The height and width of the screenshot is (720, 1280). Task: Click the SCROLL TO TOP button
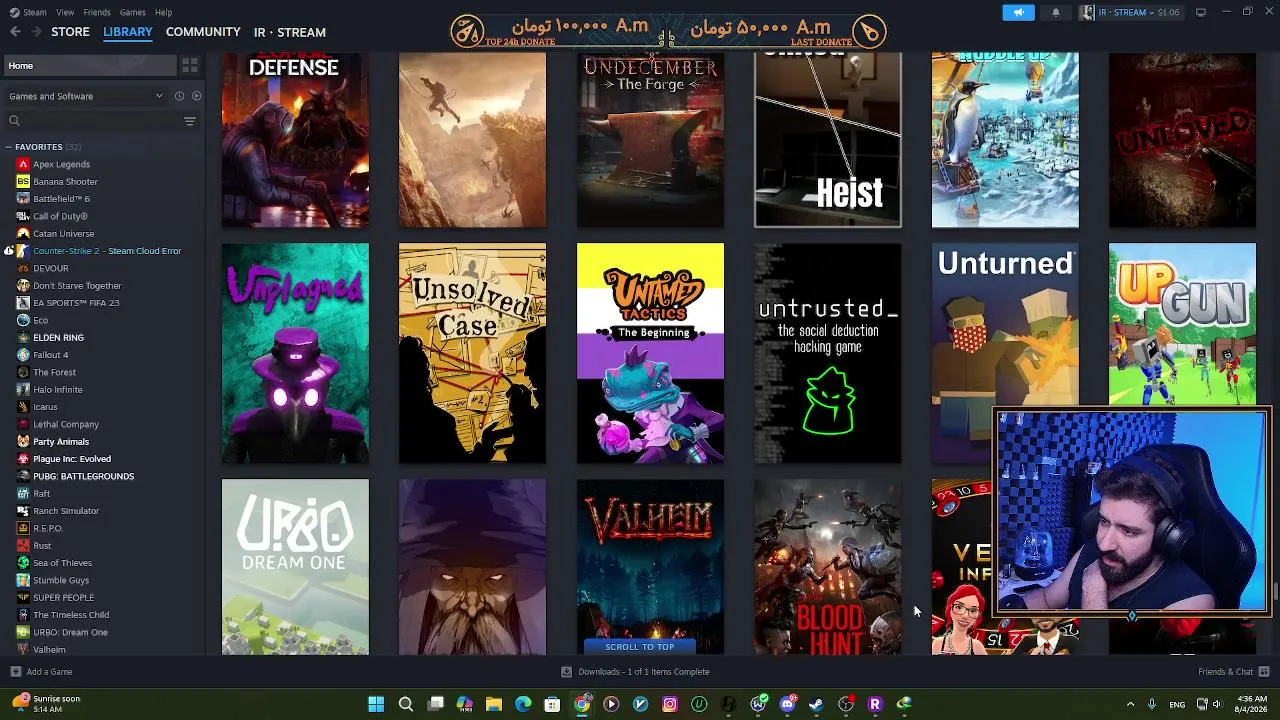coord(639,647)
